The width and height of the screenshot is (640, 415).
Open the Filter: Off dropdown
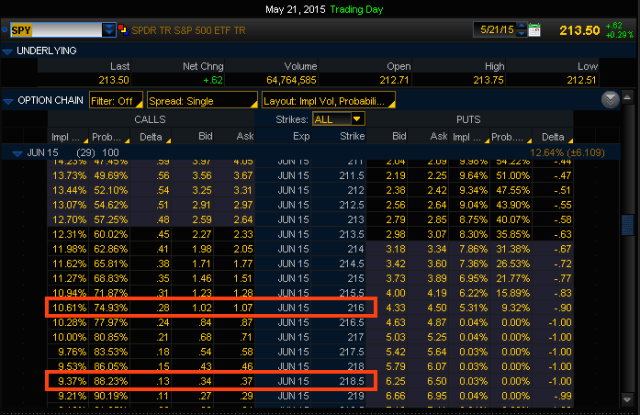(116, 101)
